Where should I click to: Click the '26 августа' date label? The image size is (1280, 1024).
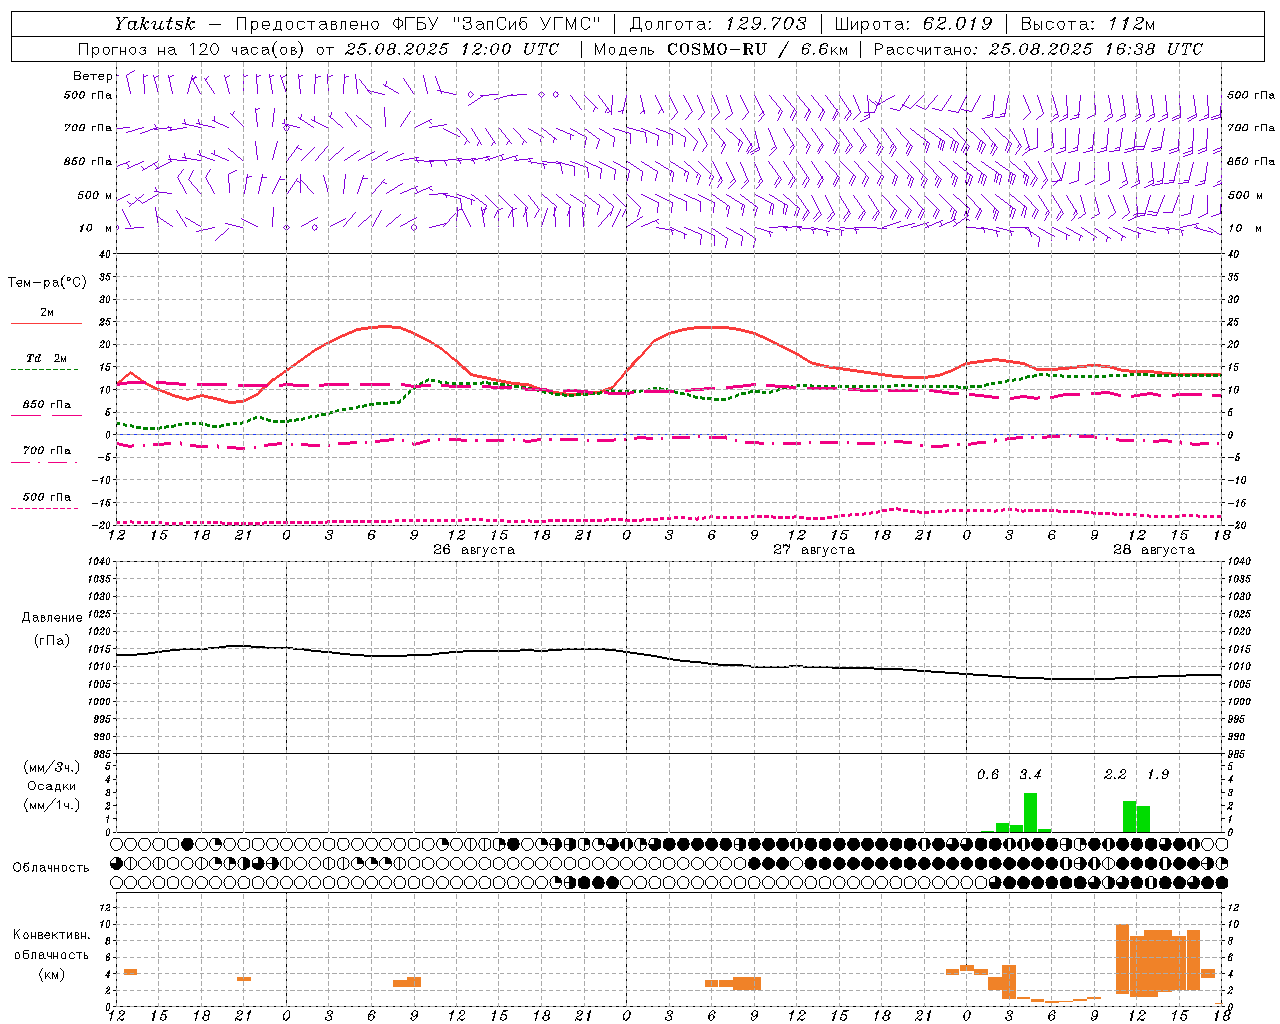[474, 550]
